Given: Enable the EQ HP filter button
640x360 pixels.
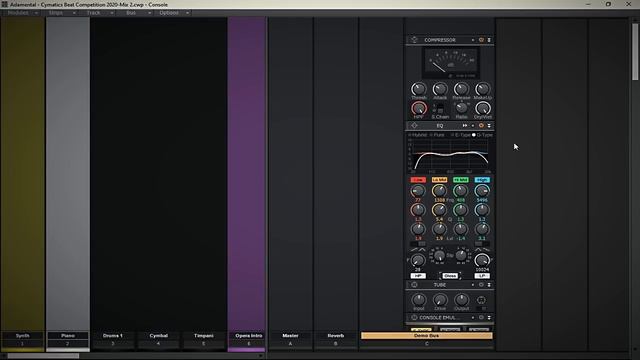Looking at the screenshot, I should pos(418,276).
